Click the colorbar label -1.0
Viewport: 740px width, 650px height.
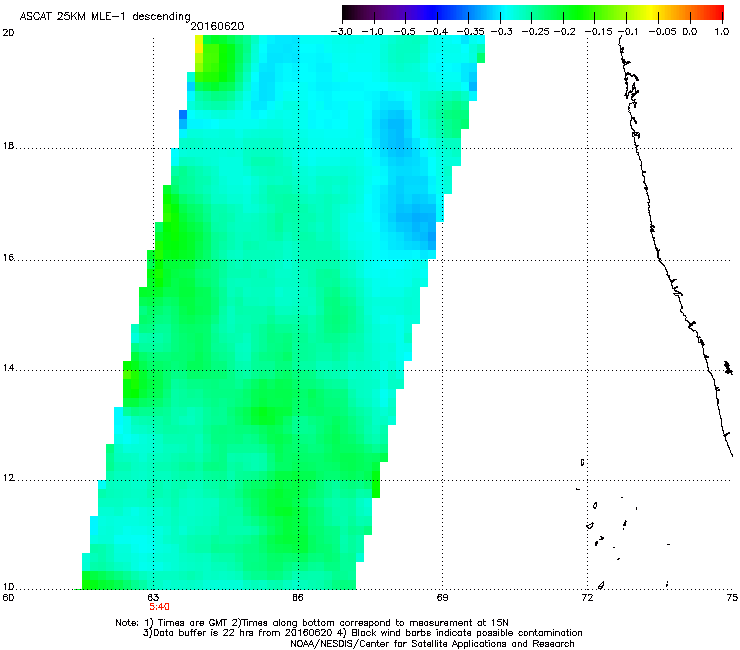pyautogui.click(x=373, y=32)
